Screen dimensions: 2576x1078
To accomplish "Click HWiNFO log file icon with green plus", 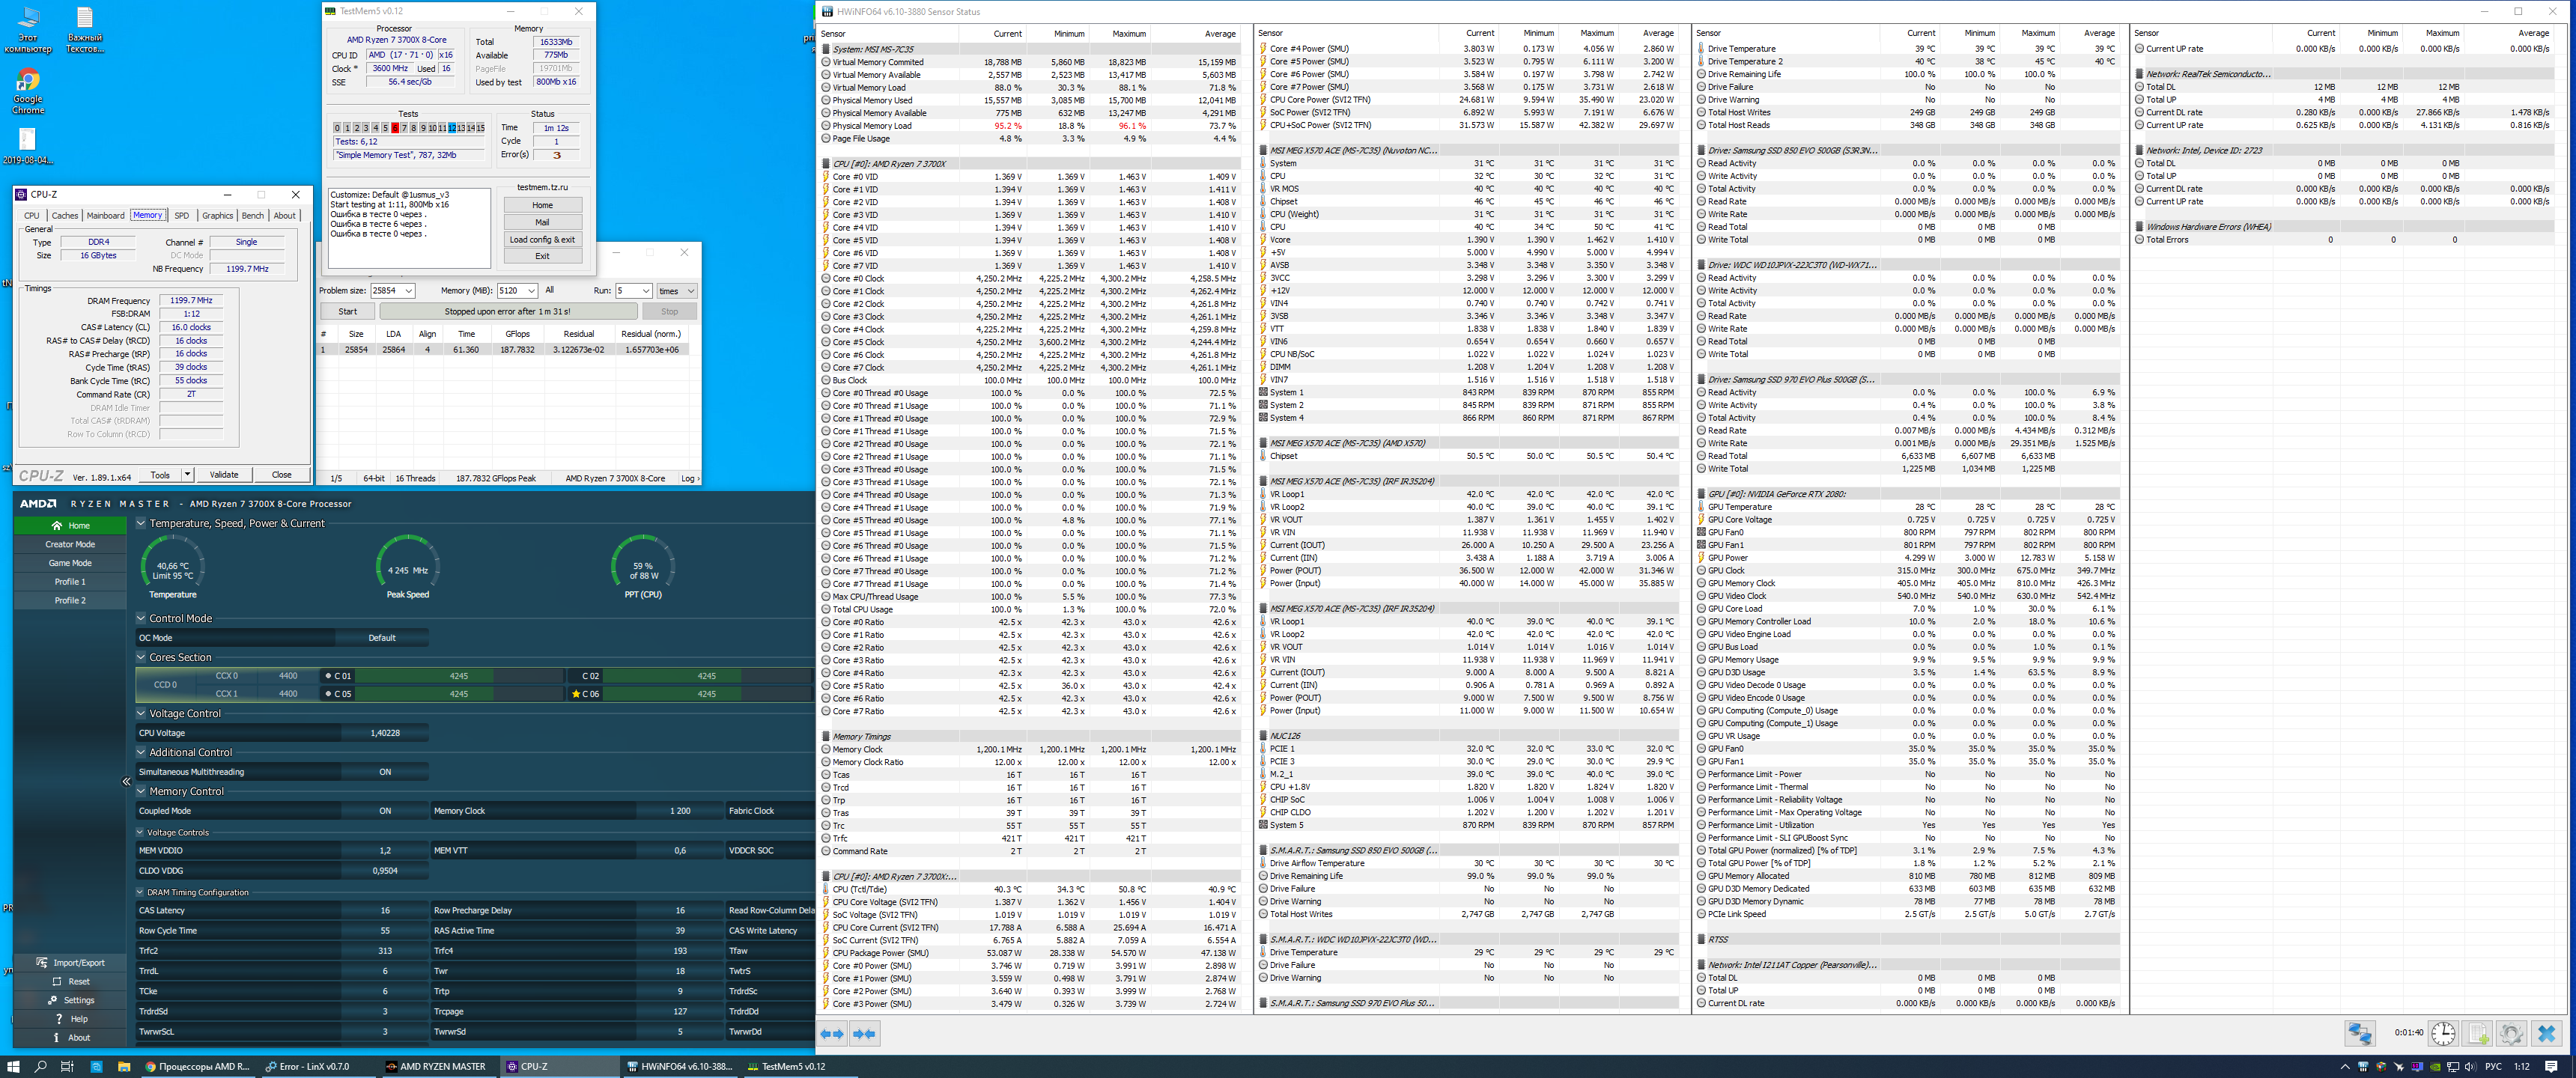I will click(2478, 1033).
